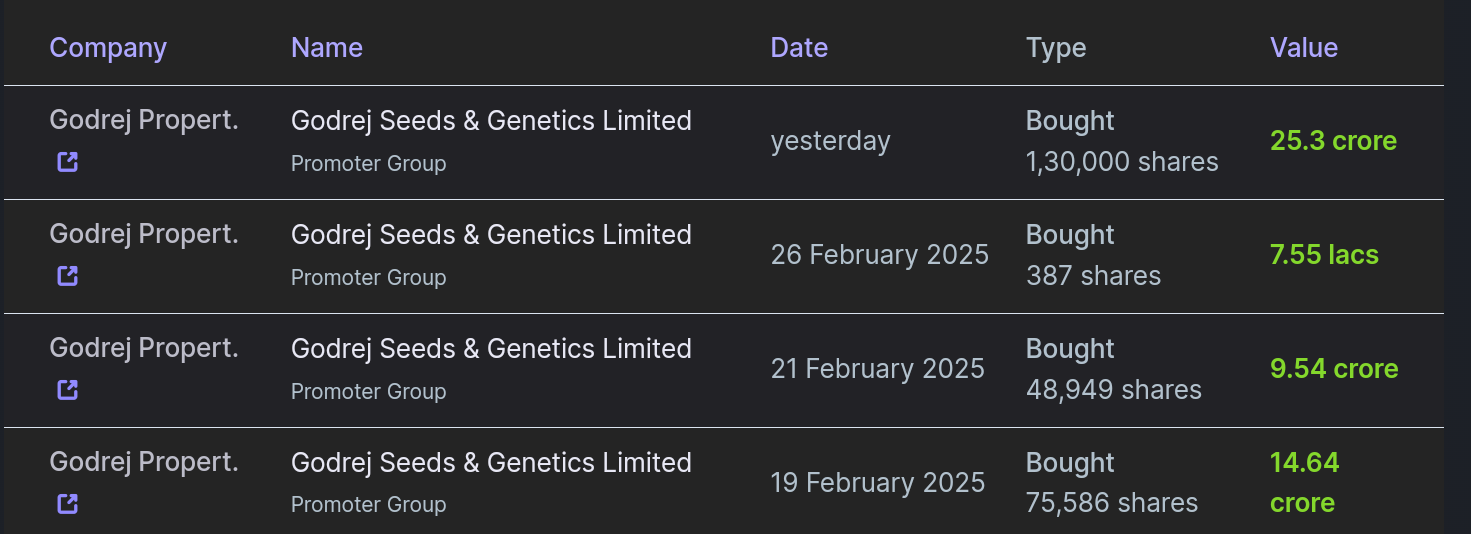Sort table by Company column header

108,47
